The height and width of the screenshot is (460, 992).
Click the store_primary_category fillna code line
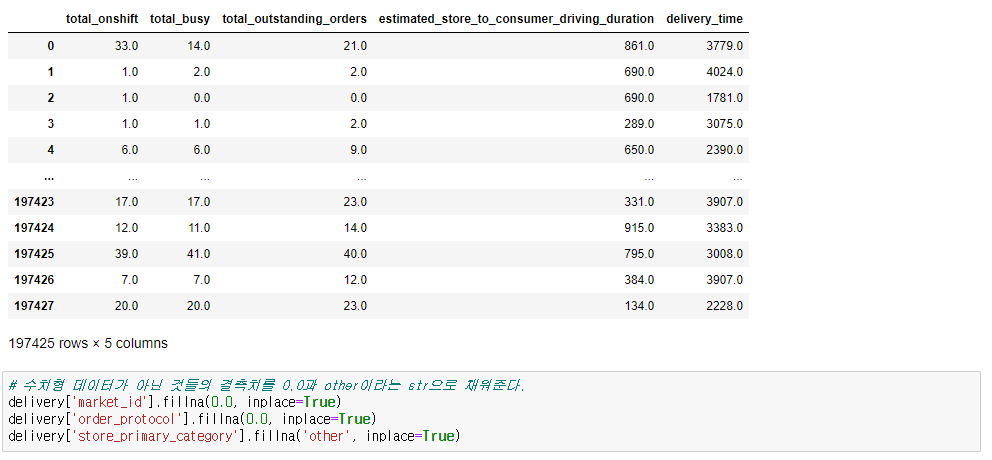coord(234,436)
